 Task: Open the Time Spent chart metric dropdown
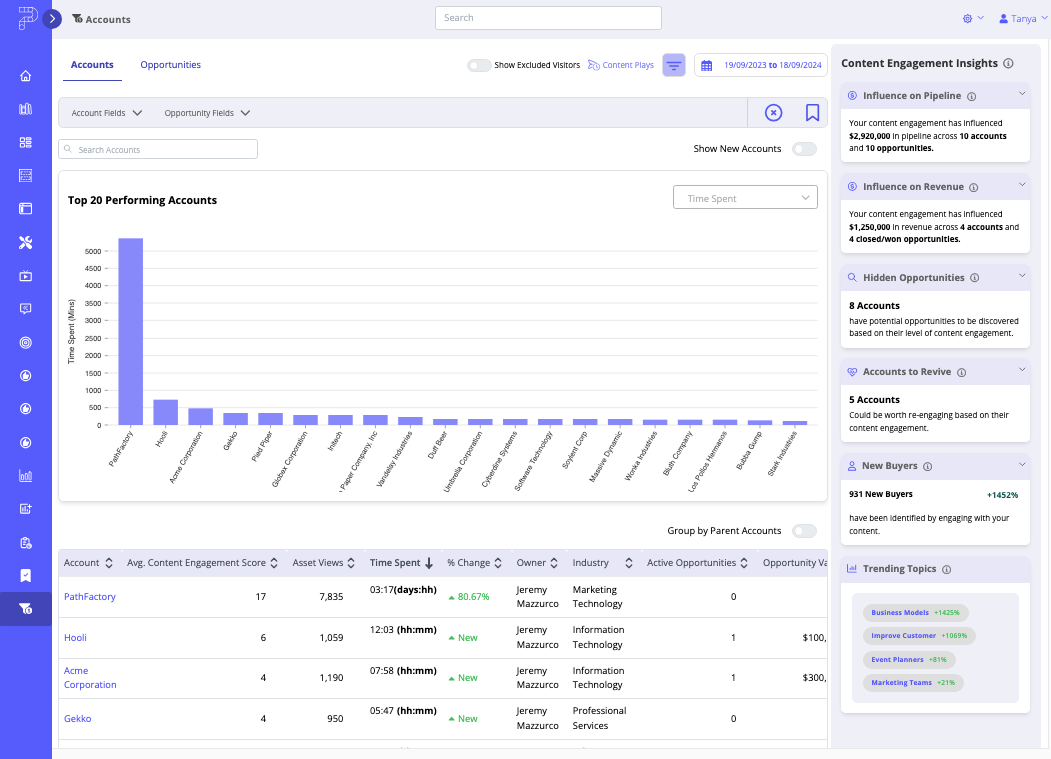(745, 197)
